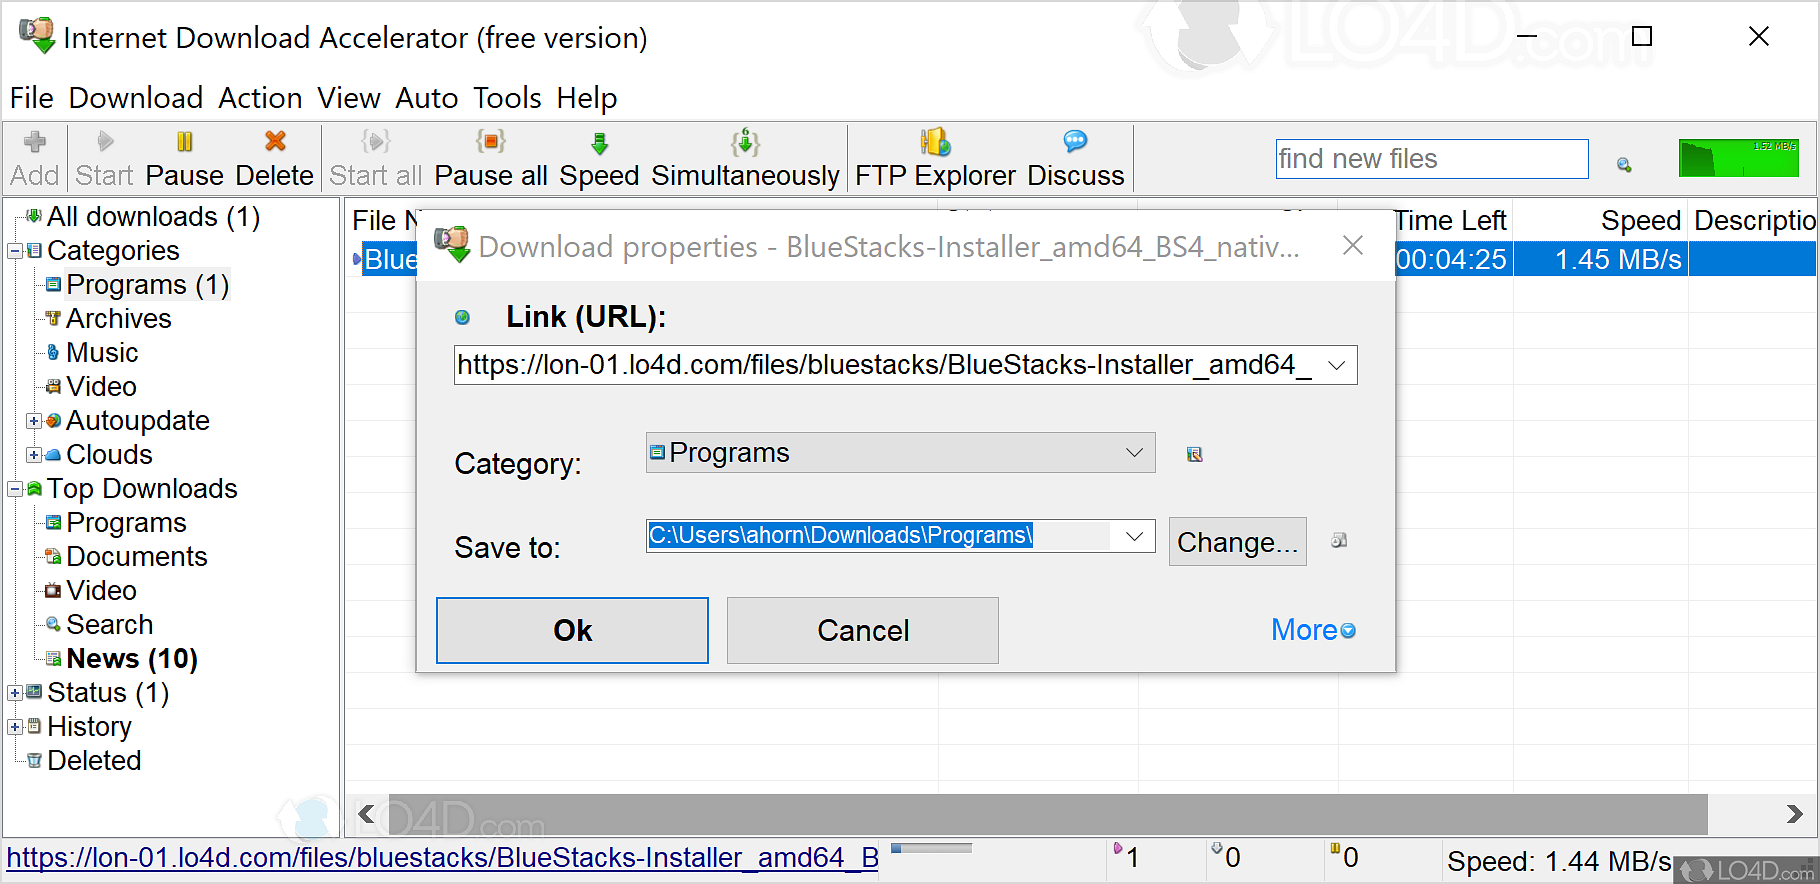Collapse the Top Downloads tree node
This screenshot has width=1820, height=884.
(15, 489)
